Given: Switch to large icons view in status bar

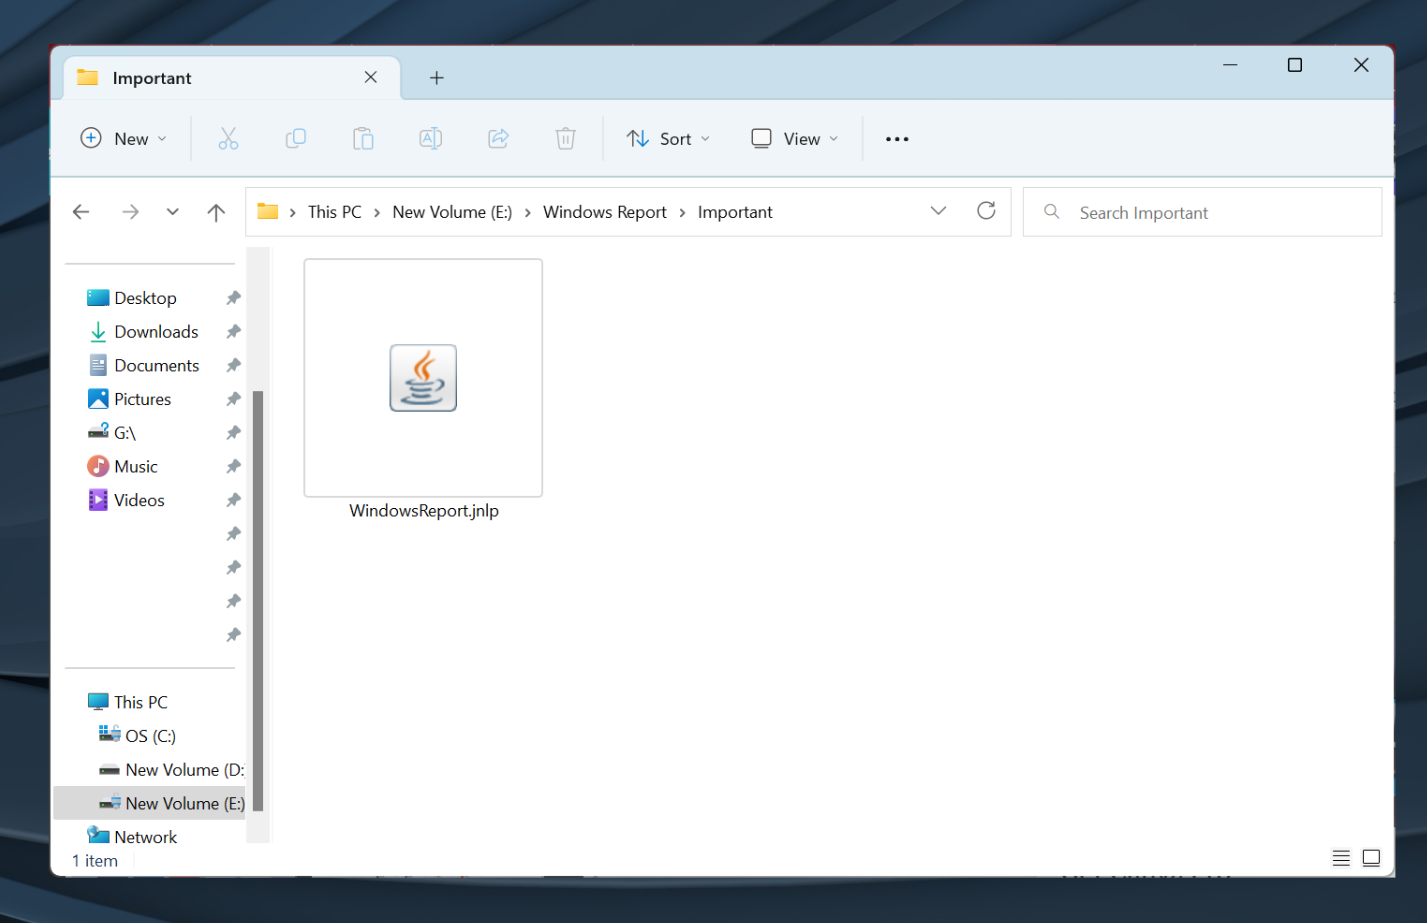Looking at the screenshot, I should (x=1371, y=858).
